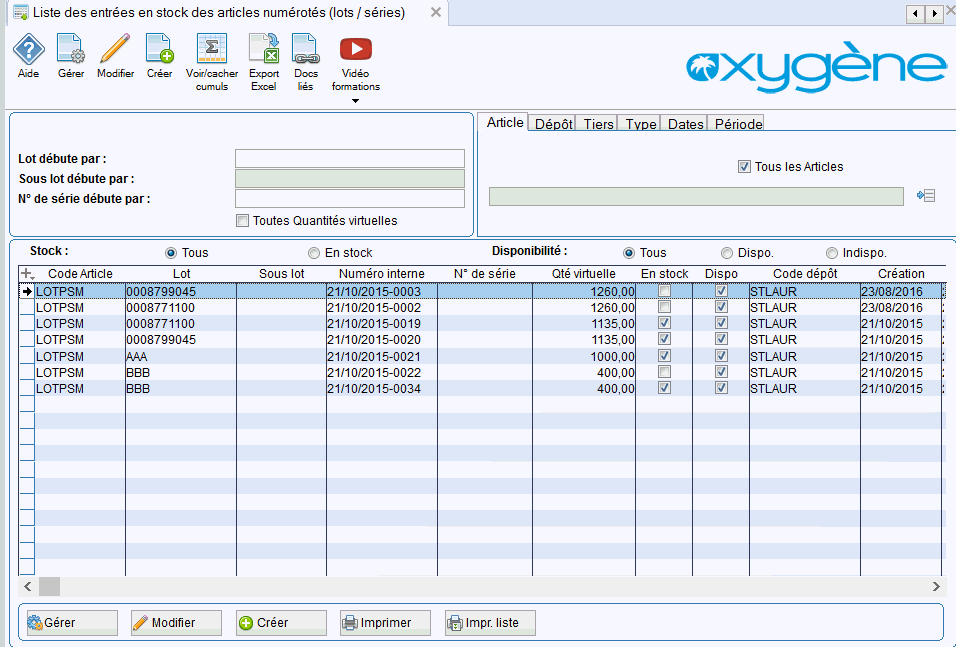Click inside the Lot débute par field
956x647 pixels.
(x=349, y=157)
